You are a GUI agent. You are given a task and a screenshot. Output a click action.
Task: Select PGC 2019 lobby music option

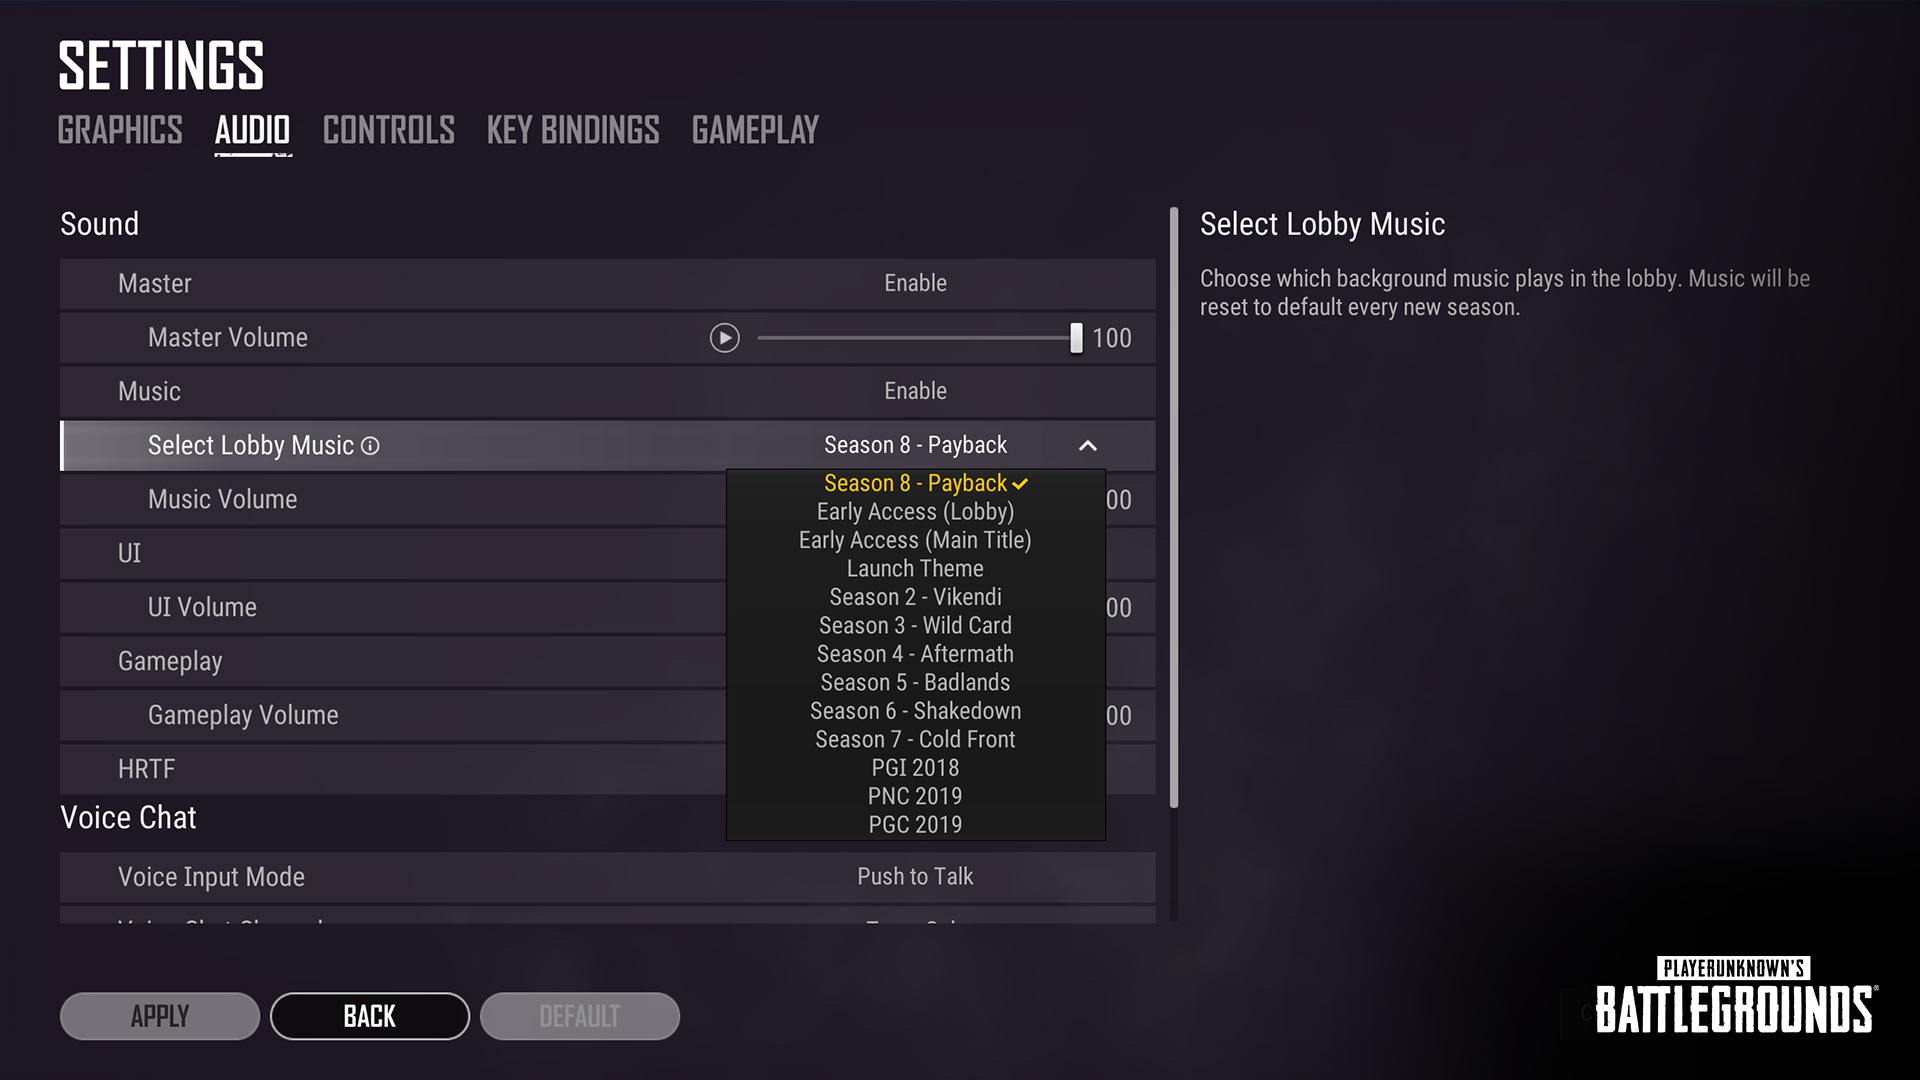coord(915,824)
